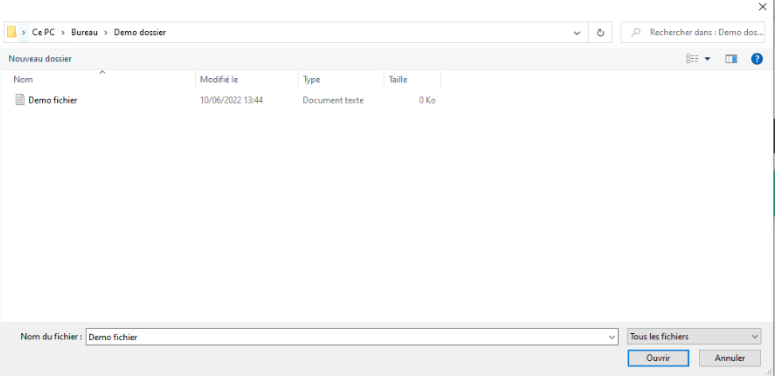Image resolution: width=775 pixels, height=380 pixels.
Task: Click the Bureau breadcrumb
Action: [x=85, y=33]
